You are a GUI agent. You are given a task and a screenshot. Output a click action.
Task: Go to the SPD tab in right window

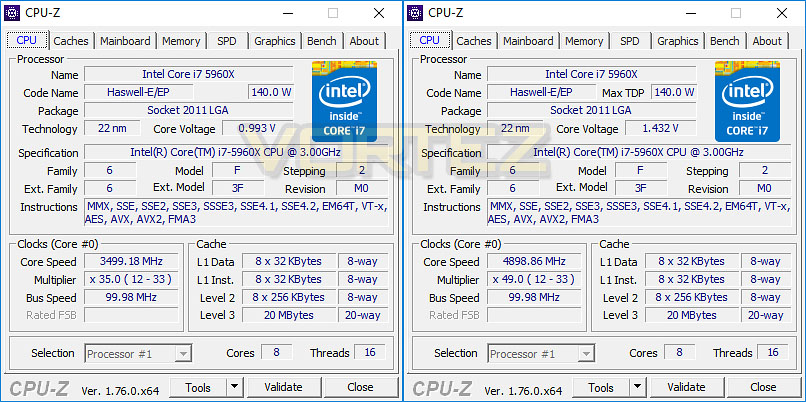coord(629,41)
